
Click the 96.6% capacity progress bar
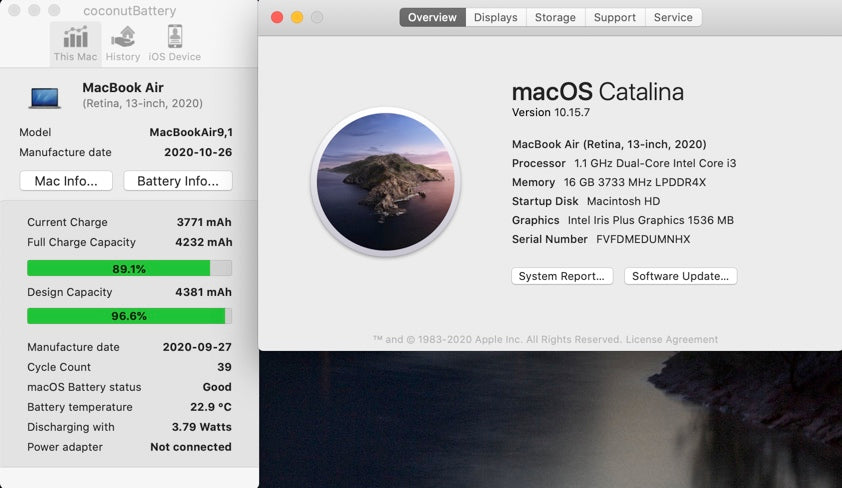[x=129, y=316]
